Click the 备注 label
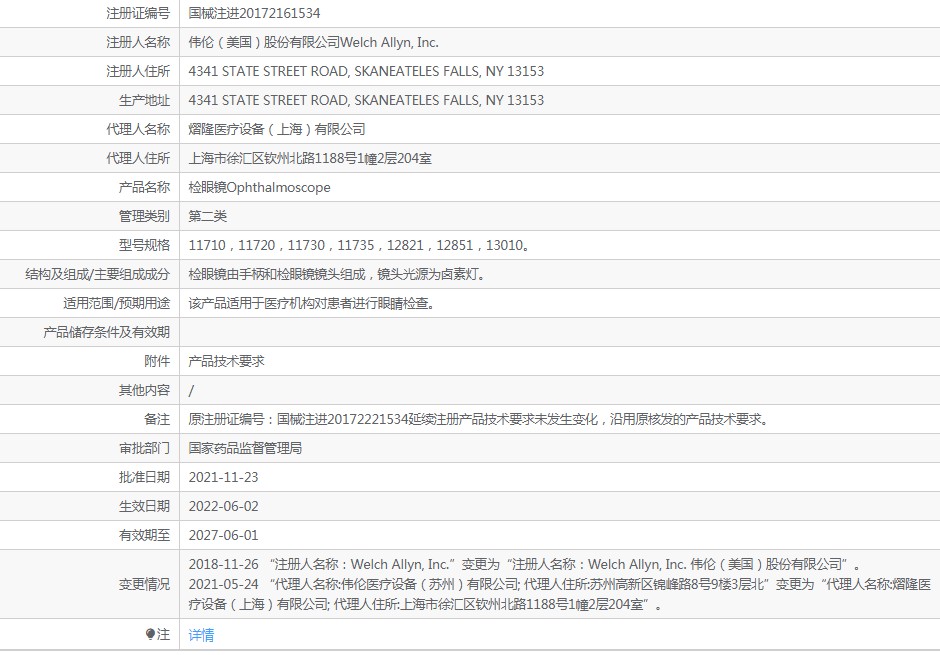The height and width of the screenshot is (655, 940). 157,419
